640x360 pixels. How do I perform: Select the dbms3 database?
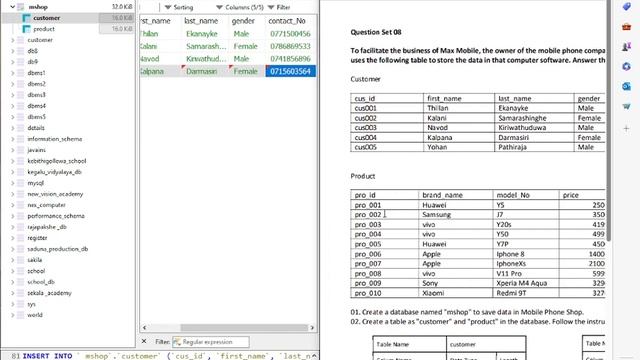click(36, 95)
